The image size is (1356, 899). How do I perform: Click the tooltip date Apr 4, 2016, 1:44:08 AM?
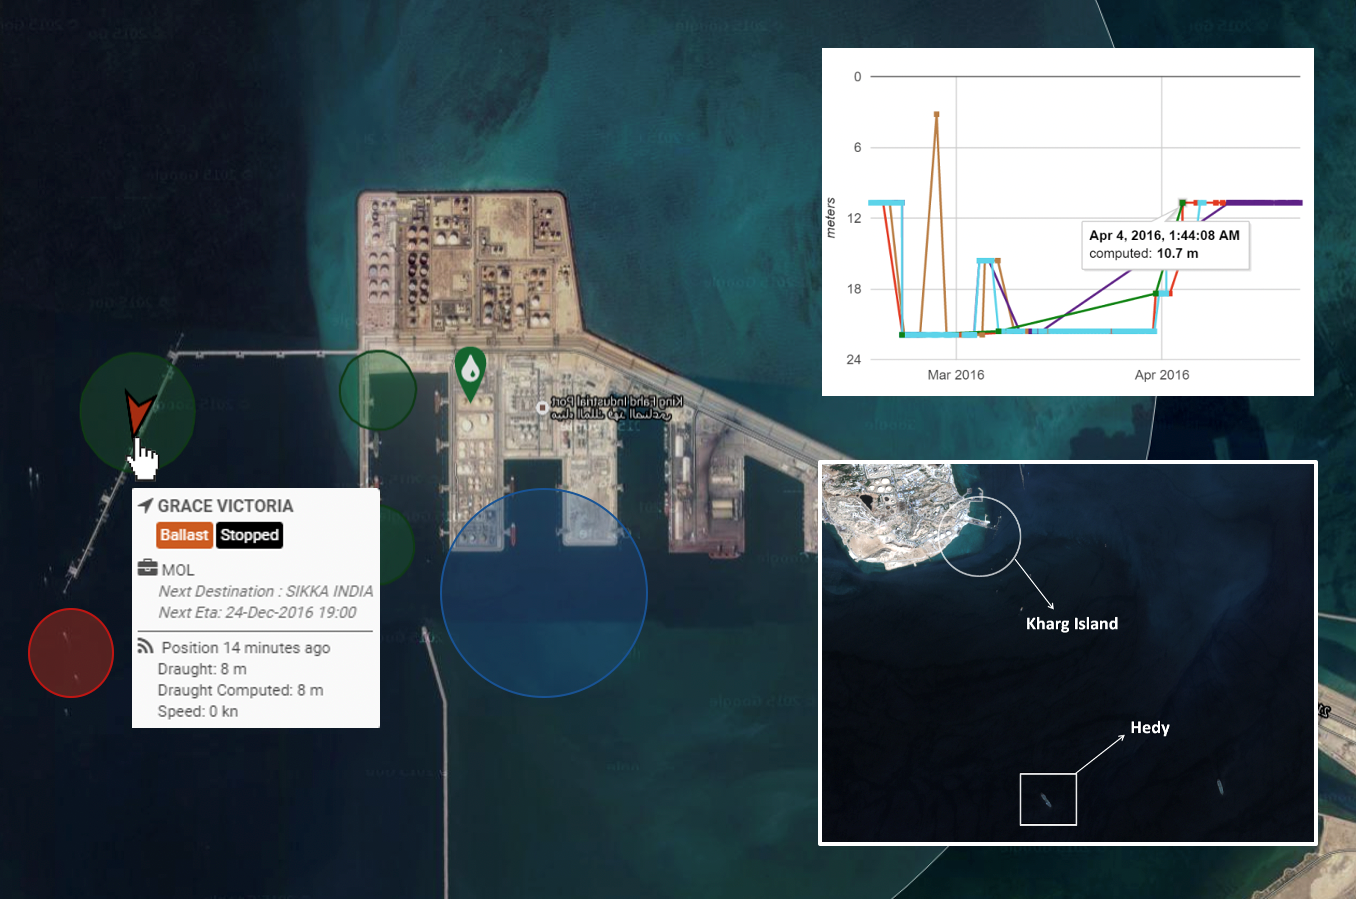pos(1164,235)
